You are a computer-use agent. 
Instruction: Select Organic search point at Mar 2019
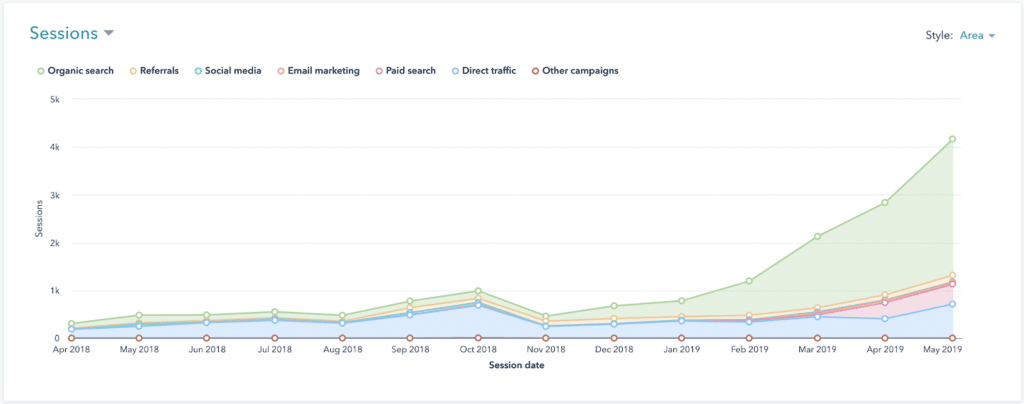point(817,236)
